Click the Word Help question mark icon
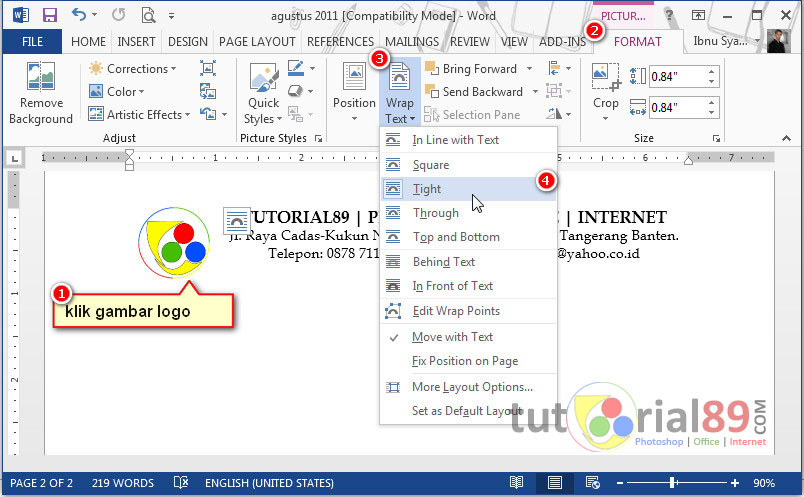The image size is (804, 497). click(669, 15)
